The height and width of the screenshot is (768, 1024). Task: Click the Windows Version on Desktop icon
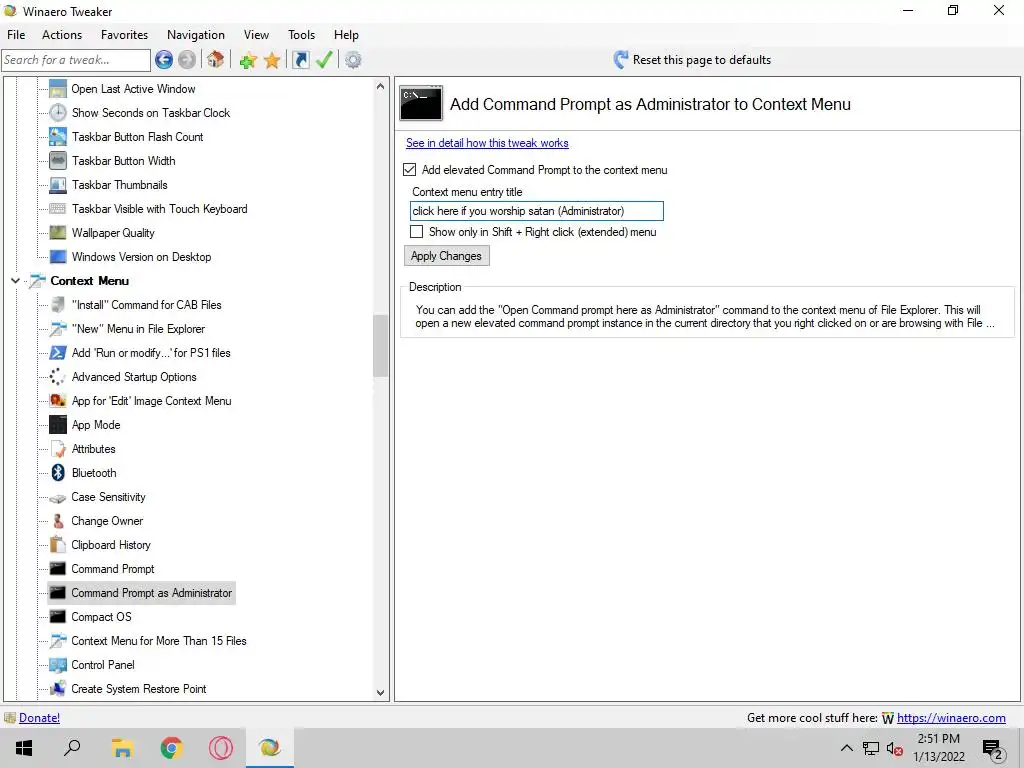tap(58, 257)
